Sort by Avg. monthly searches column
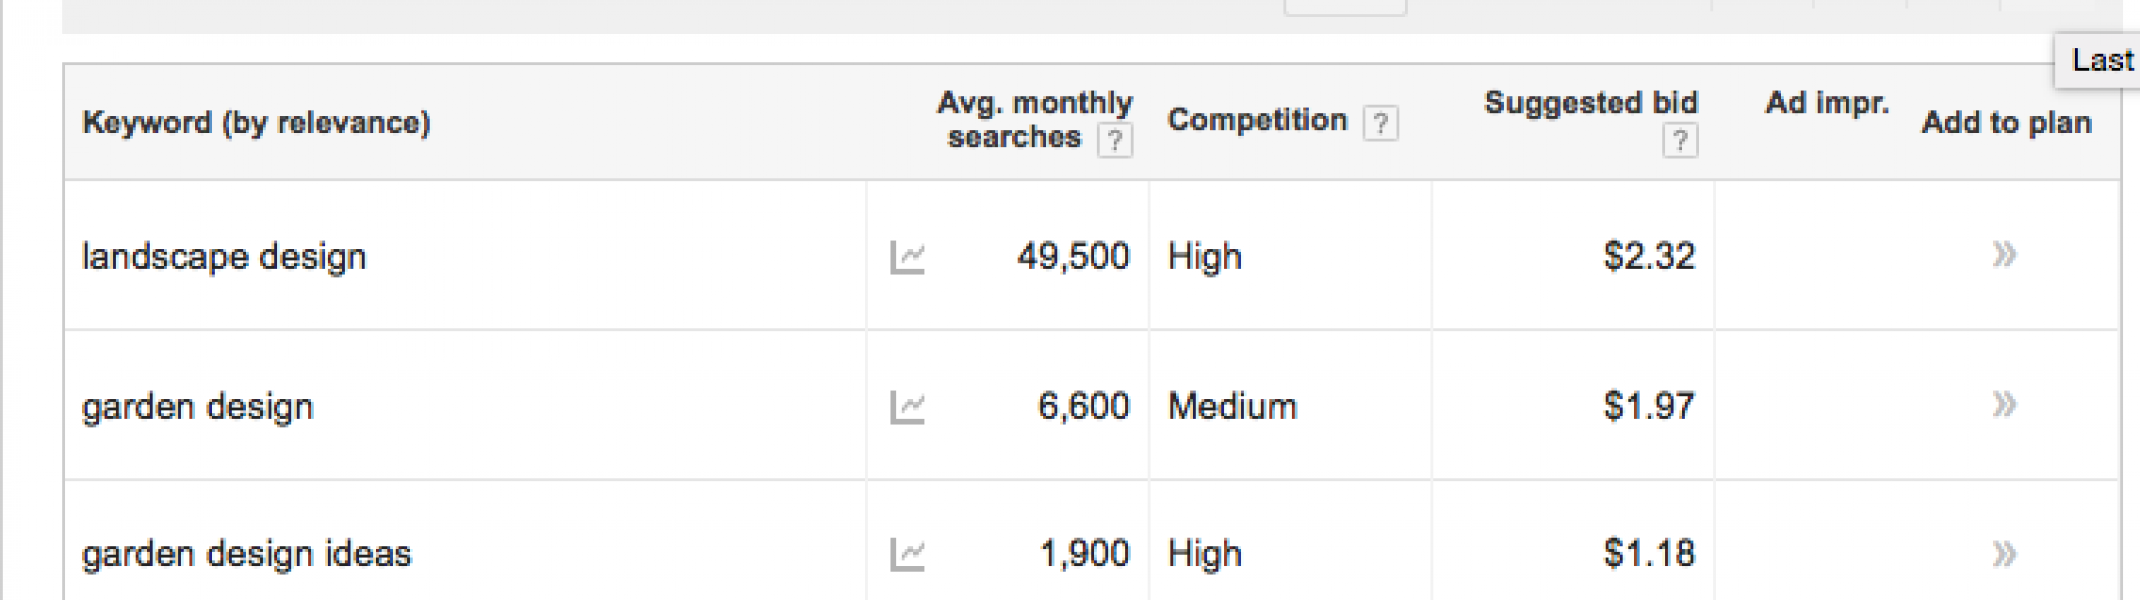The height and width of the screenshot is (600, 2140). pos(1034,119)
